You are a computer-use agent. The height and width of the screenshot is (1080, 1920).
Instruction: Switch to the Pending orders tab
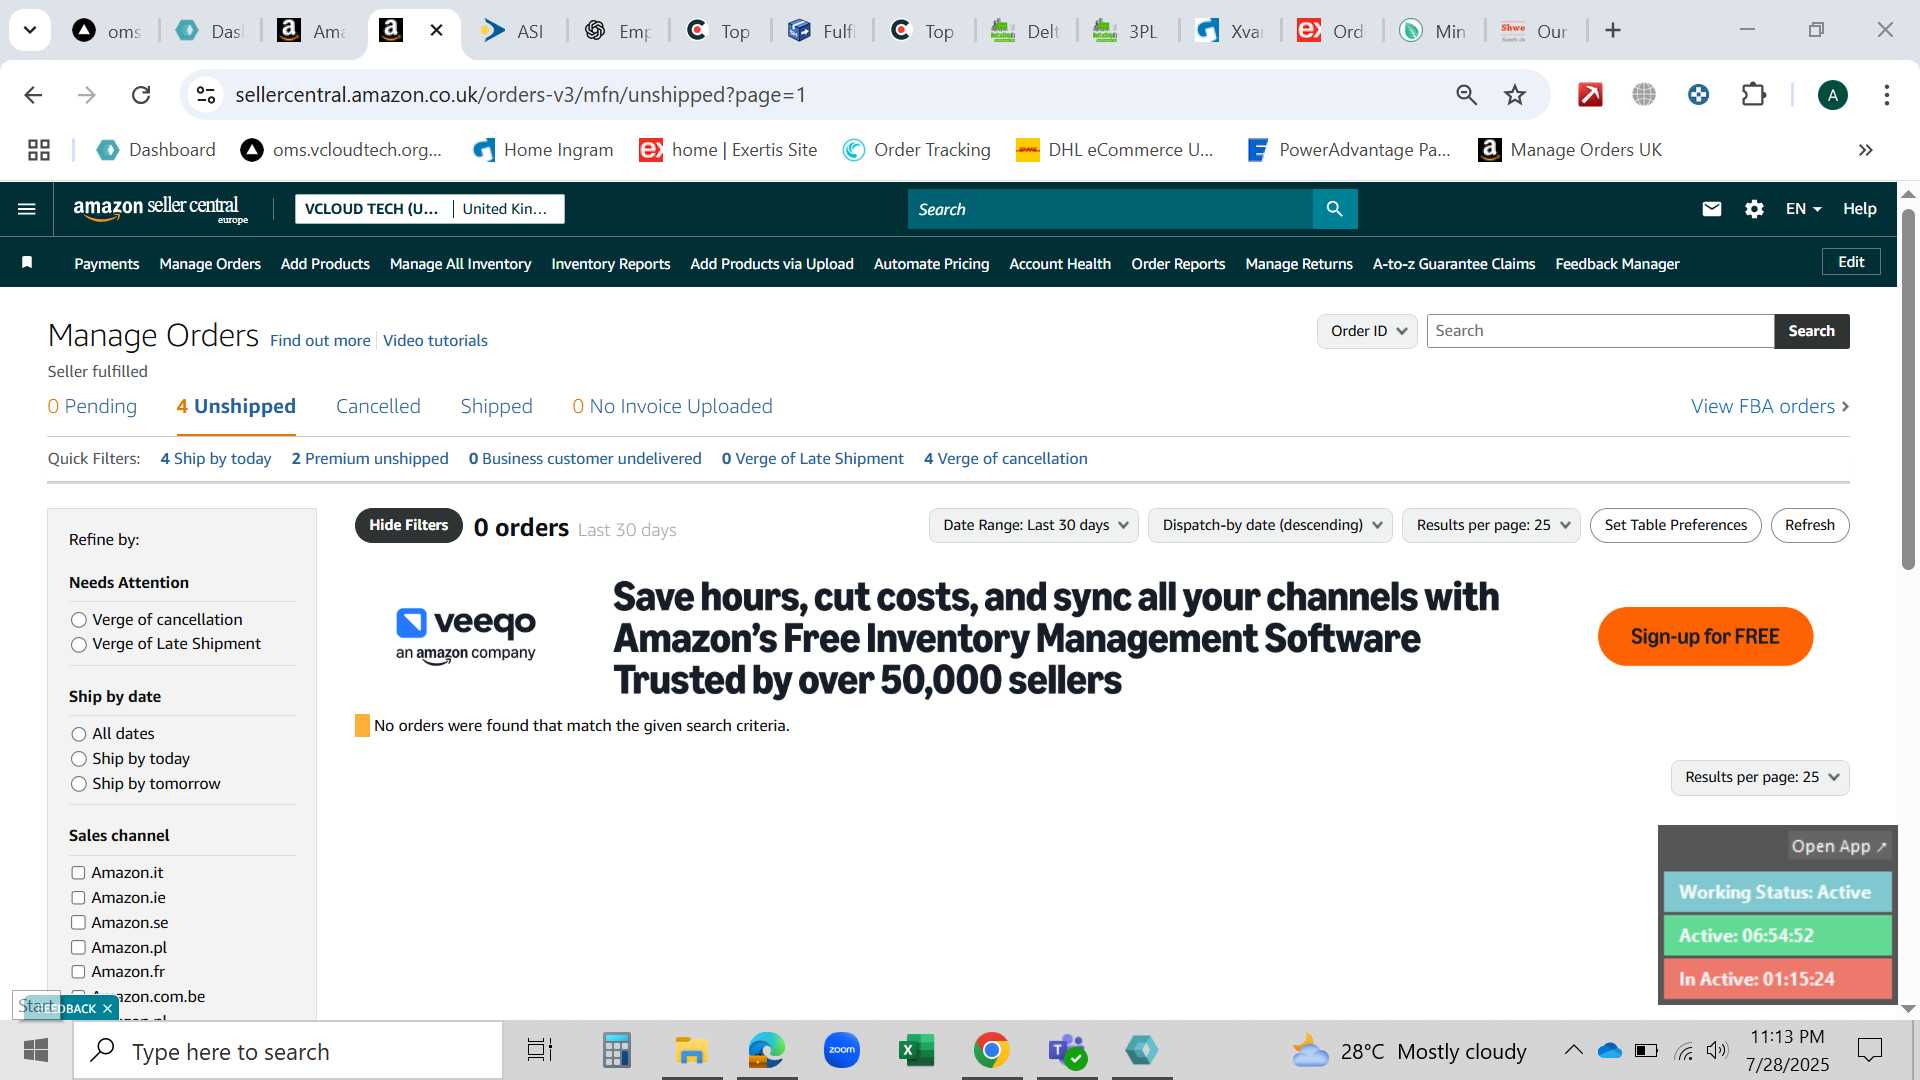point(92,406)
